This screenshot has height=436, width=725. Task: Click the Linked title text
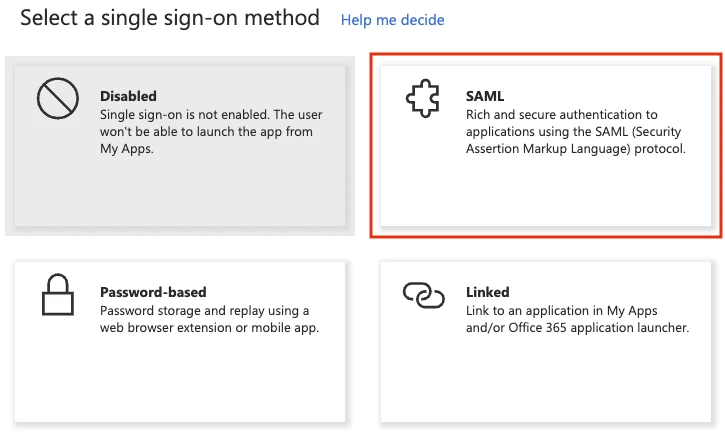(x=487, y=292)
